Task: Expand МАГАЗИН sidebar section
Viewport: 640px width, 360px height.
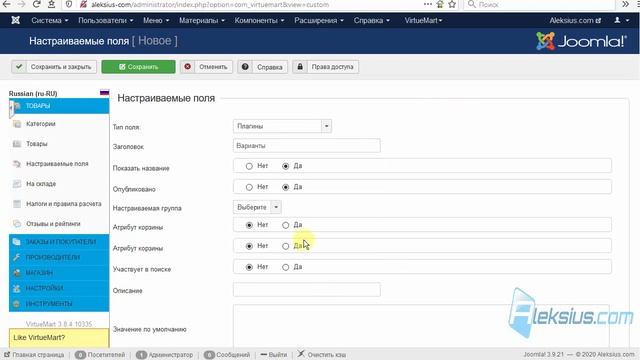Action: 59,273
